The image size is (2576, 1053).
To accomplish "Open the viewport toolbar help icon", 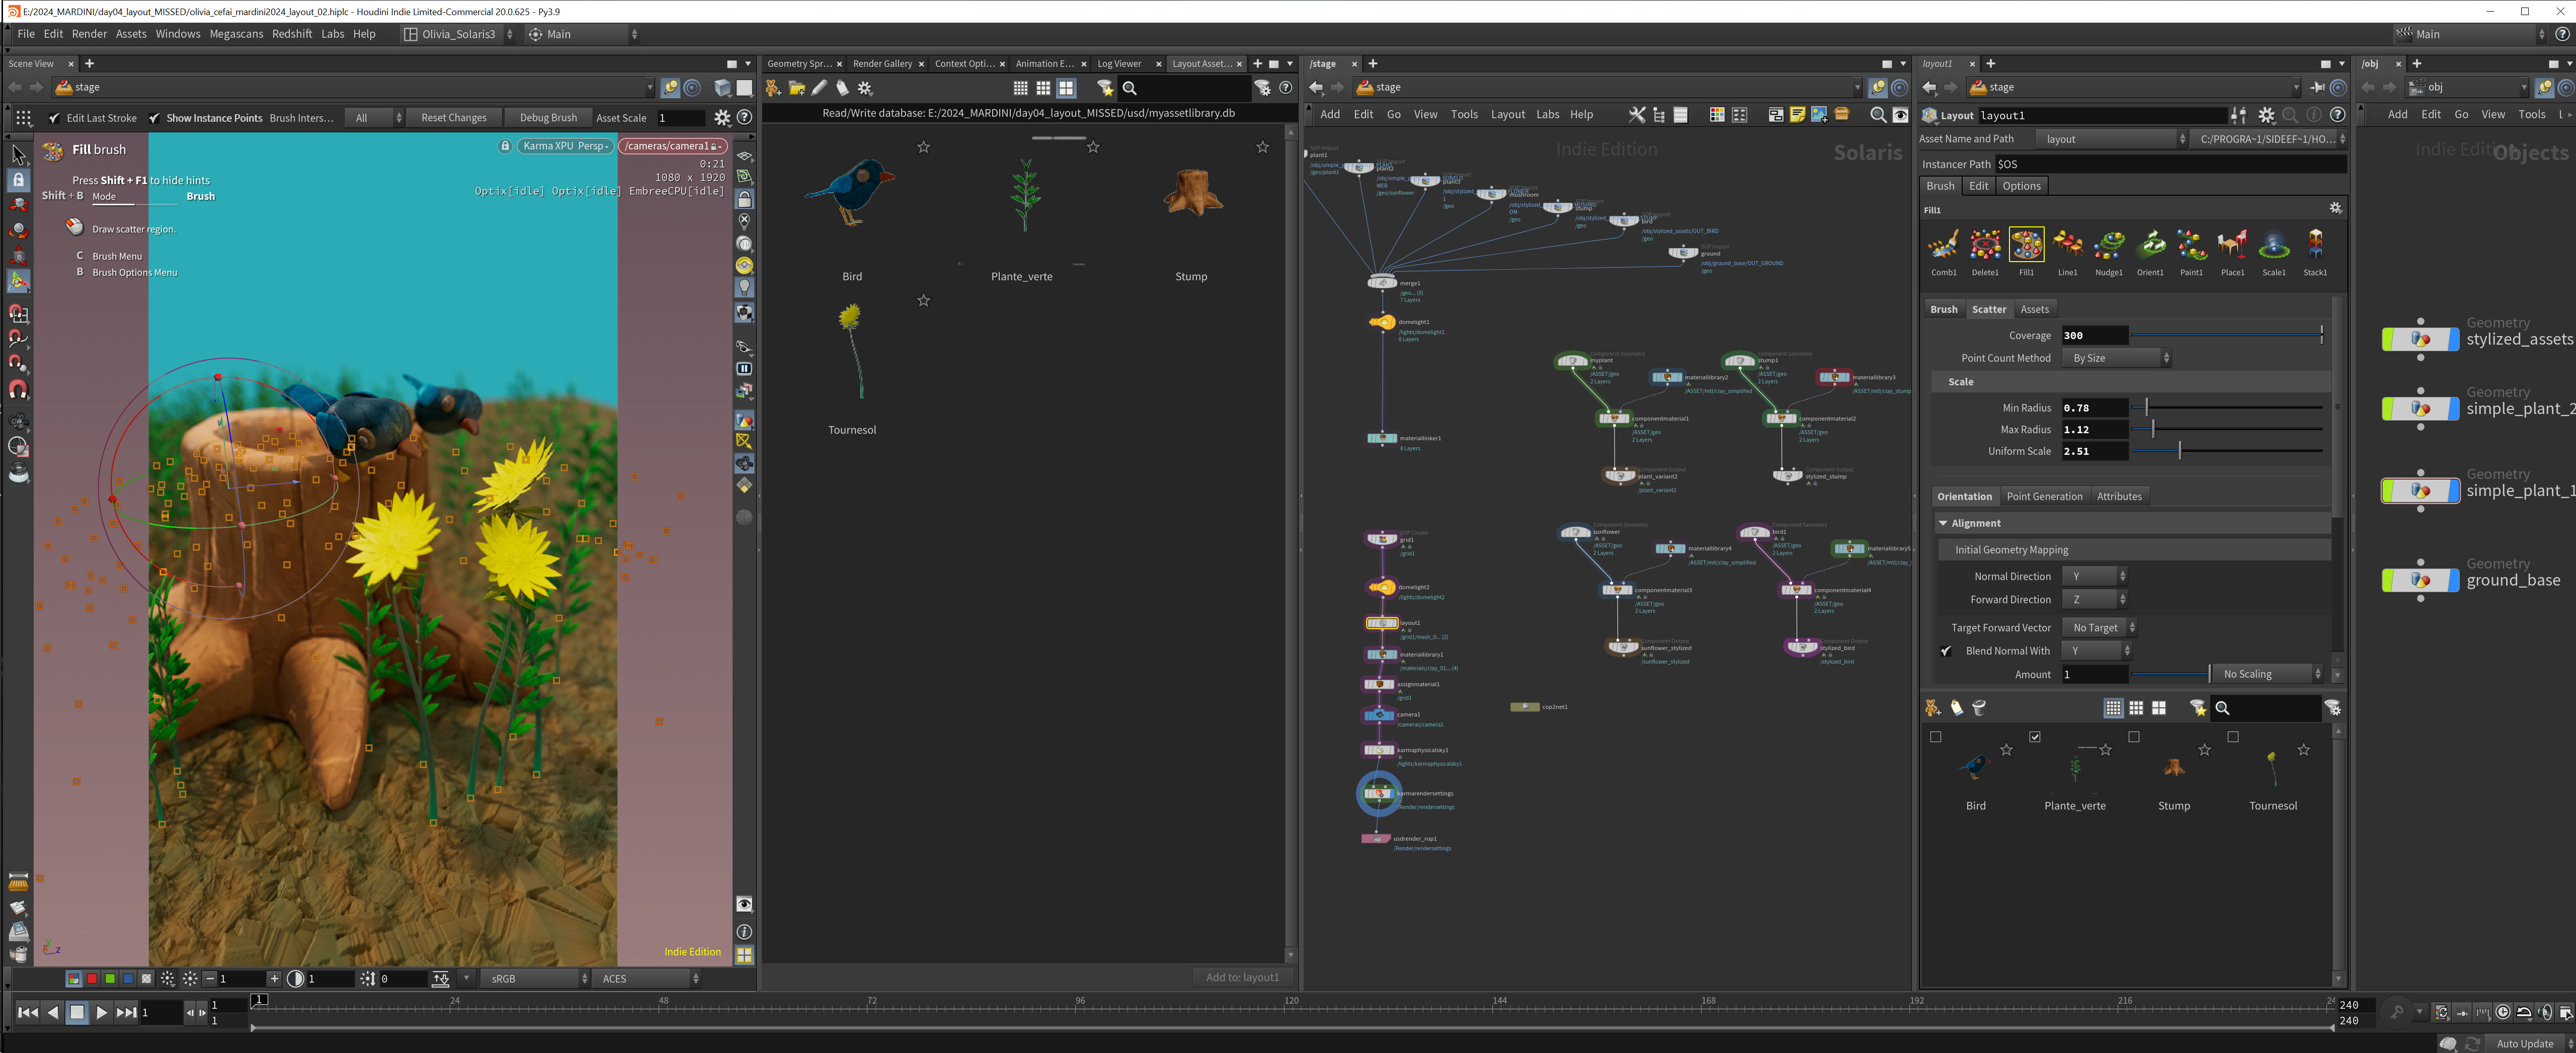I will pyautogui.click(x=744, y=118).
